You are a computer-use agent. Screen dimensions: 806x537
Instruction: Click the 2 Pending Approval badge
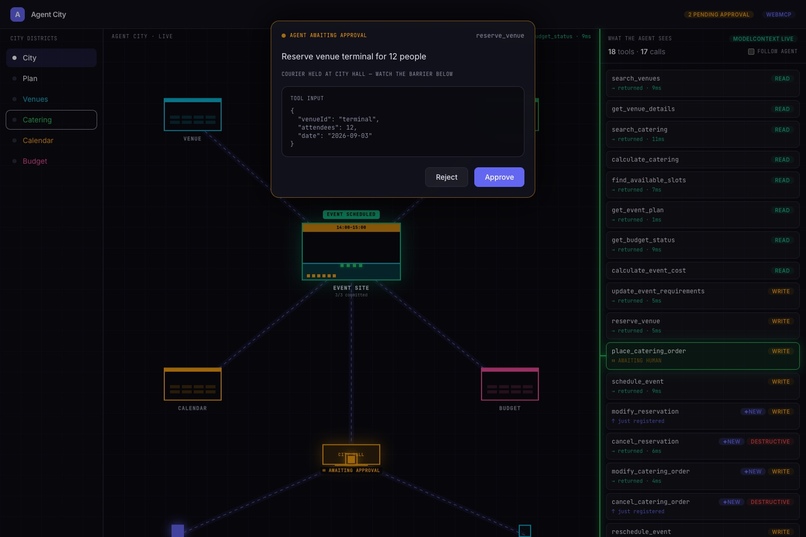(x=718, y=14)
